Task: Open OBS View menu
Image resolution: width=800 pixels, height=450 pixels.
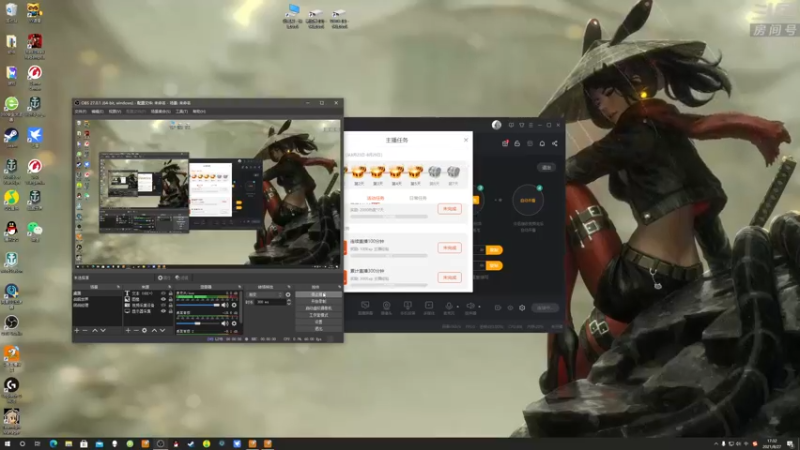Action: point(115,111)
